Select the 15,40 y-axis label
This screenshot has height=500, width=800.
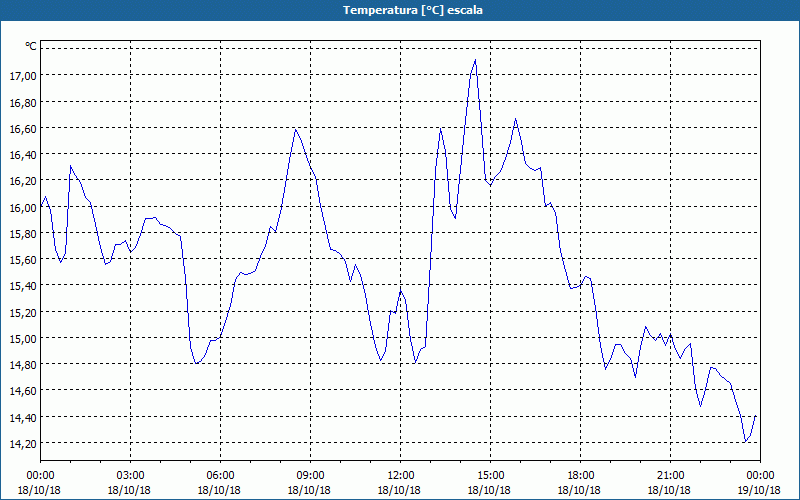23,286
